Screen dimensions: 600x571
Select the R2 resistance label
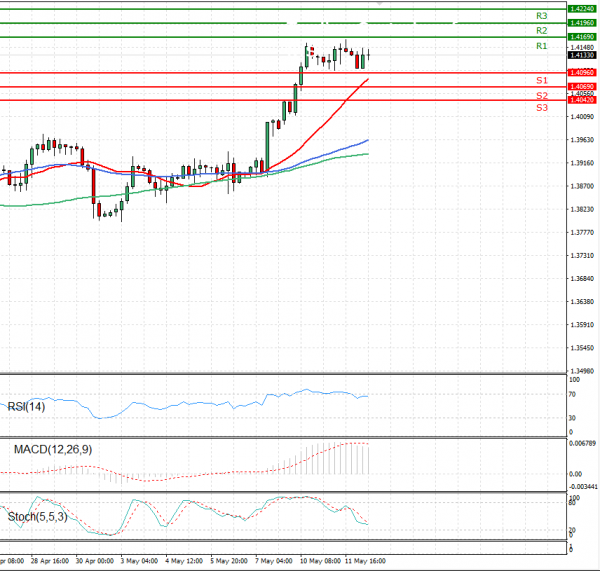(541, 31)
